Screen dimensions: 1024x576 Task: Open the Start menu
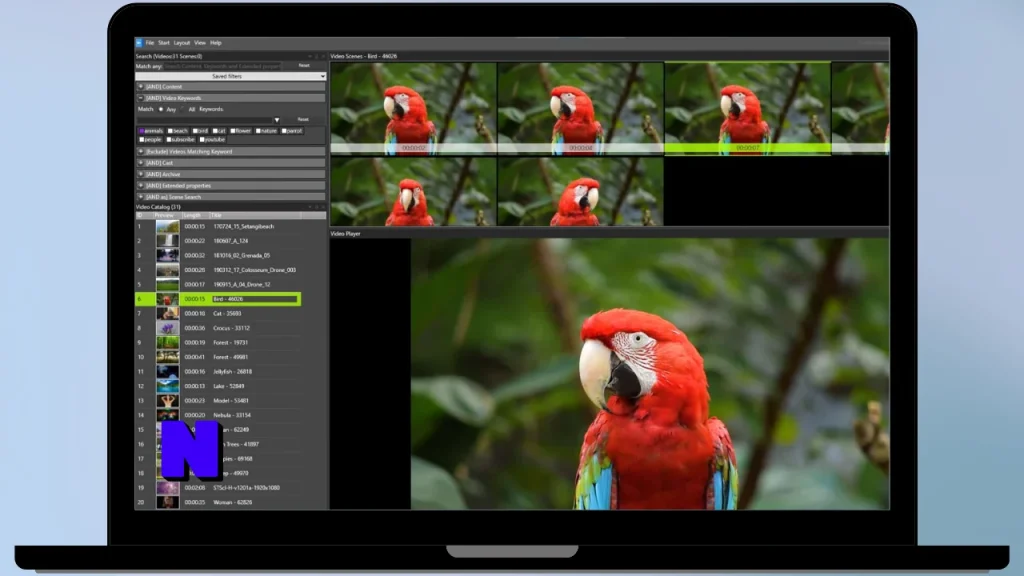[x=163, y=42]
